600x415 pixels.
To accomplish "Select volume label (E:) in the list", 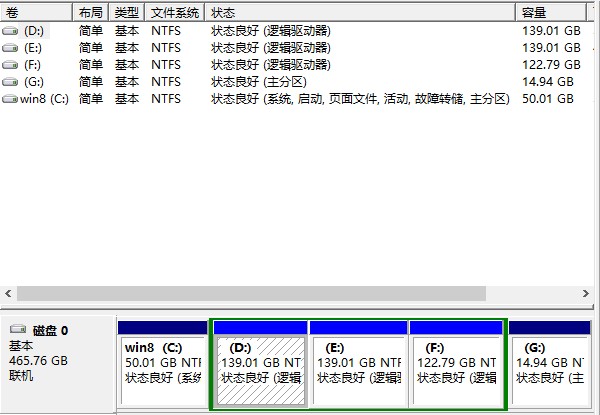I will click(33, 48).
